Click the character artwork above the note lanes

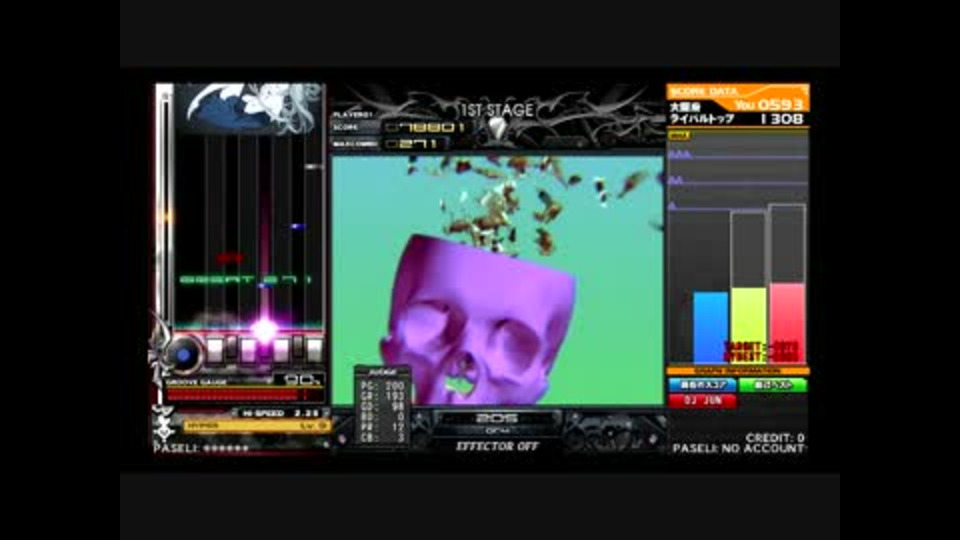(250, 109)
